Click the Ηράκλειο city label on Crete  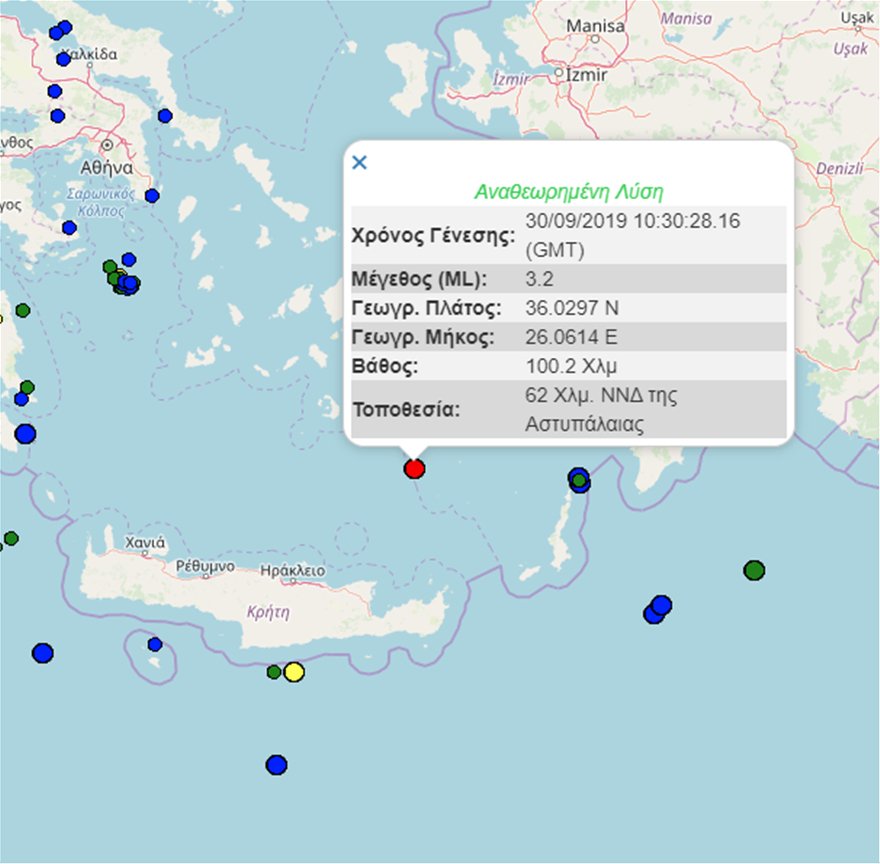click(292, 571)
